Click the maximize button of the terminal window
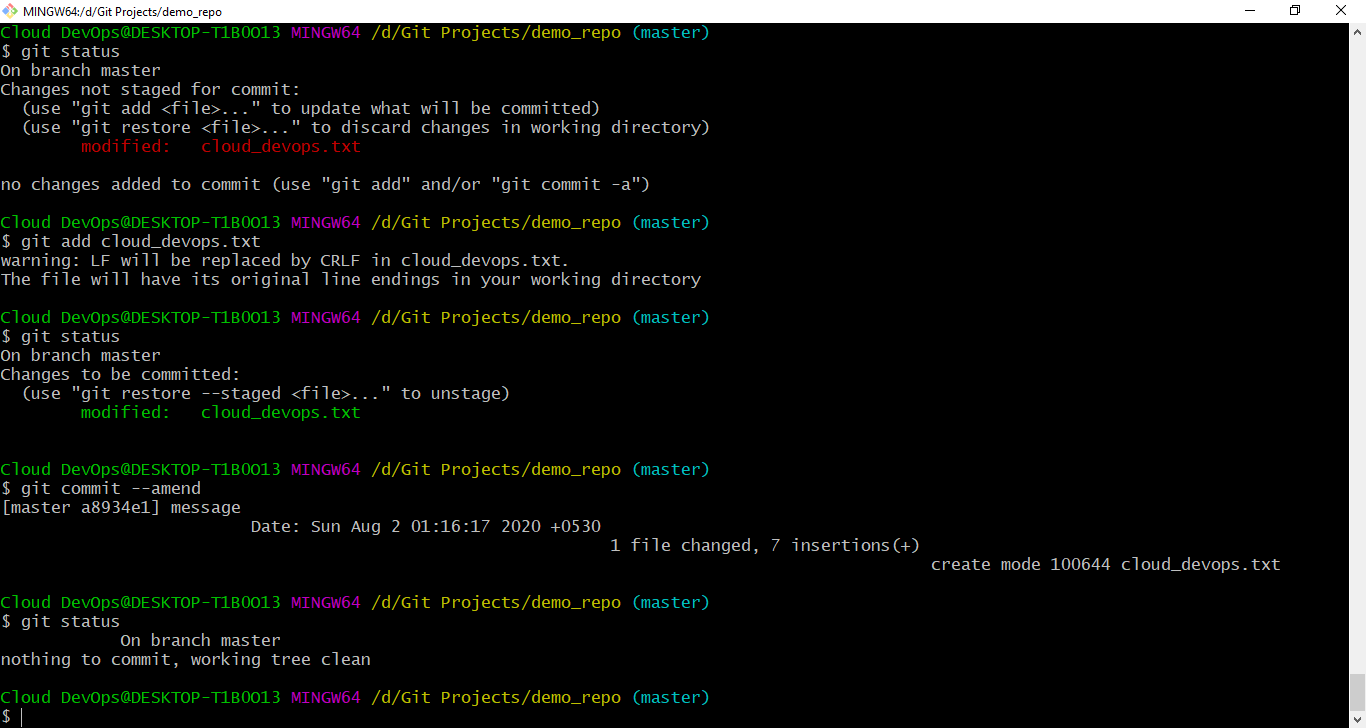The width and height of the screenshot is (1366, 728). [1294, 11]
